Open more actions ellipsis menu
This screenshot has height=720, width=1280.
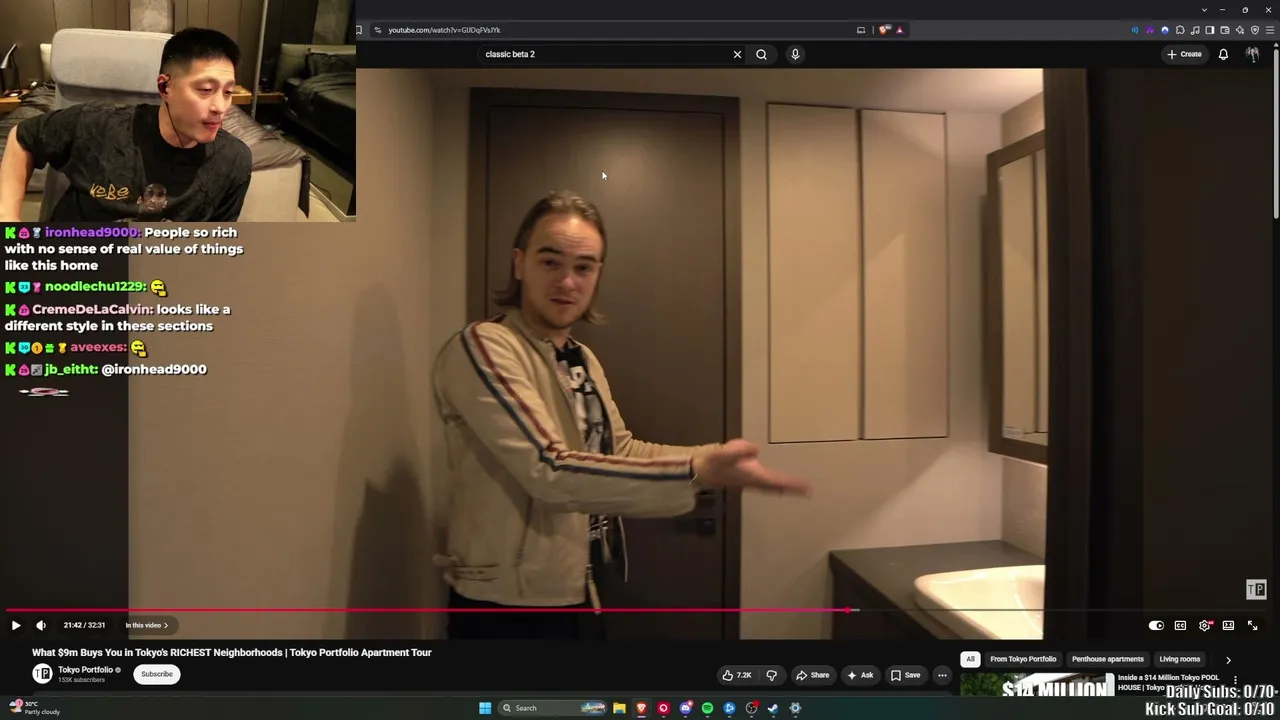point(942,675)
